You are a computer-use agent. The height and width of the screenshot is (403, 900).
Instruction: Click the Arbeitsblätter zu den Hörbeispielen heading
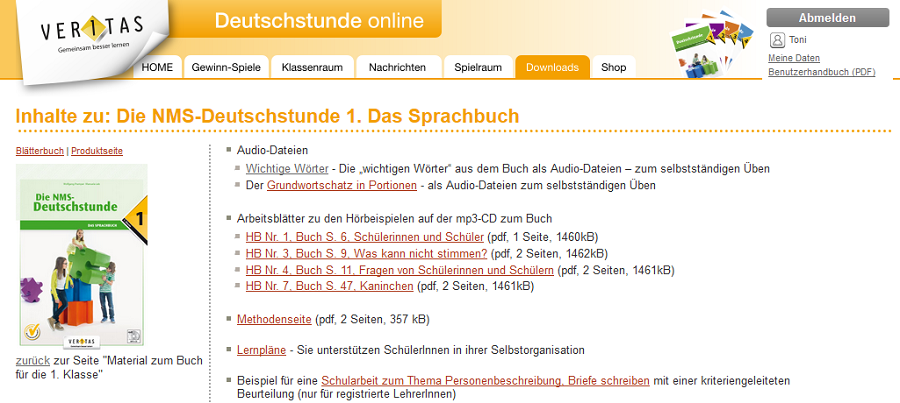394,219
